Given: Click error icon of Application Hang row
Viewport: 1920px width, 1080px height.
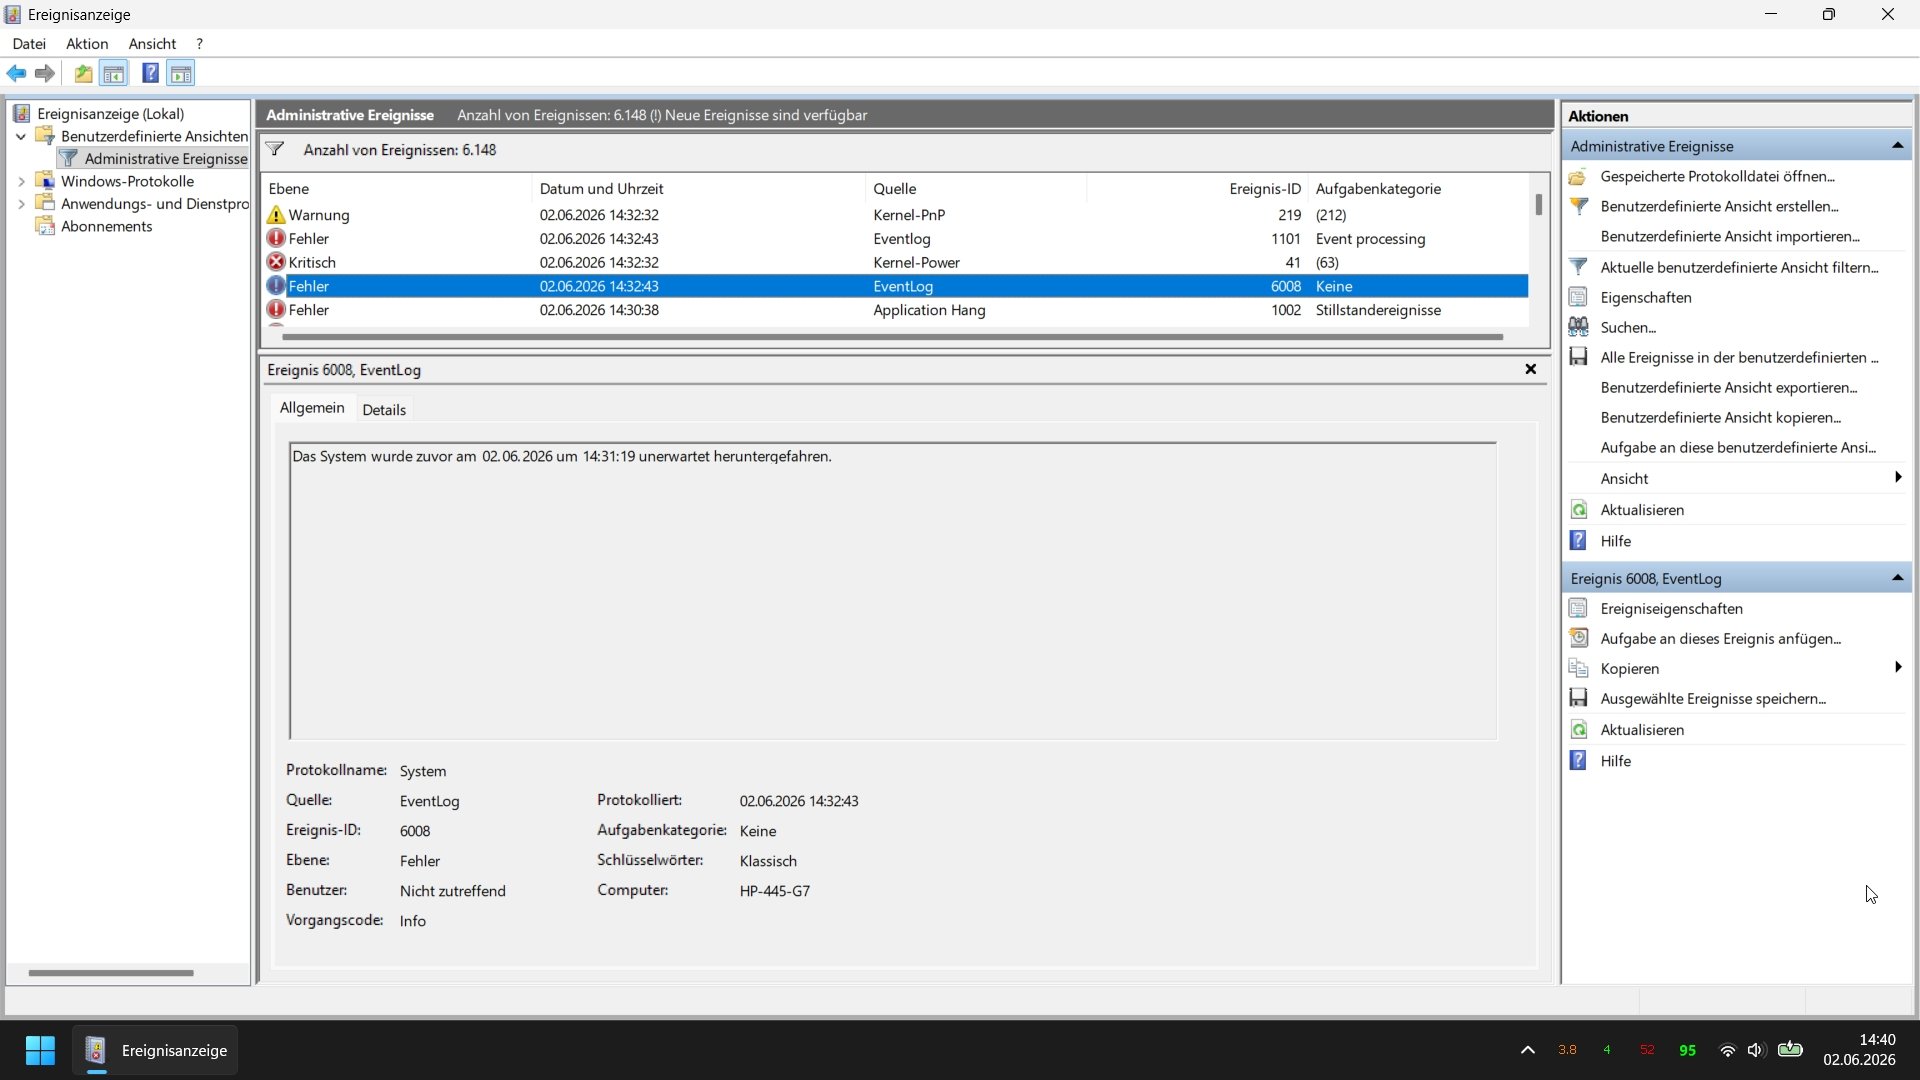Looking at the screenshot, I should click(276, 310).
